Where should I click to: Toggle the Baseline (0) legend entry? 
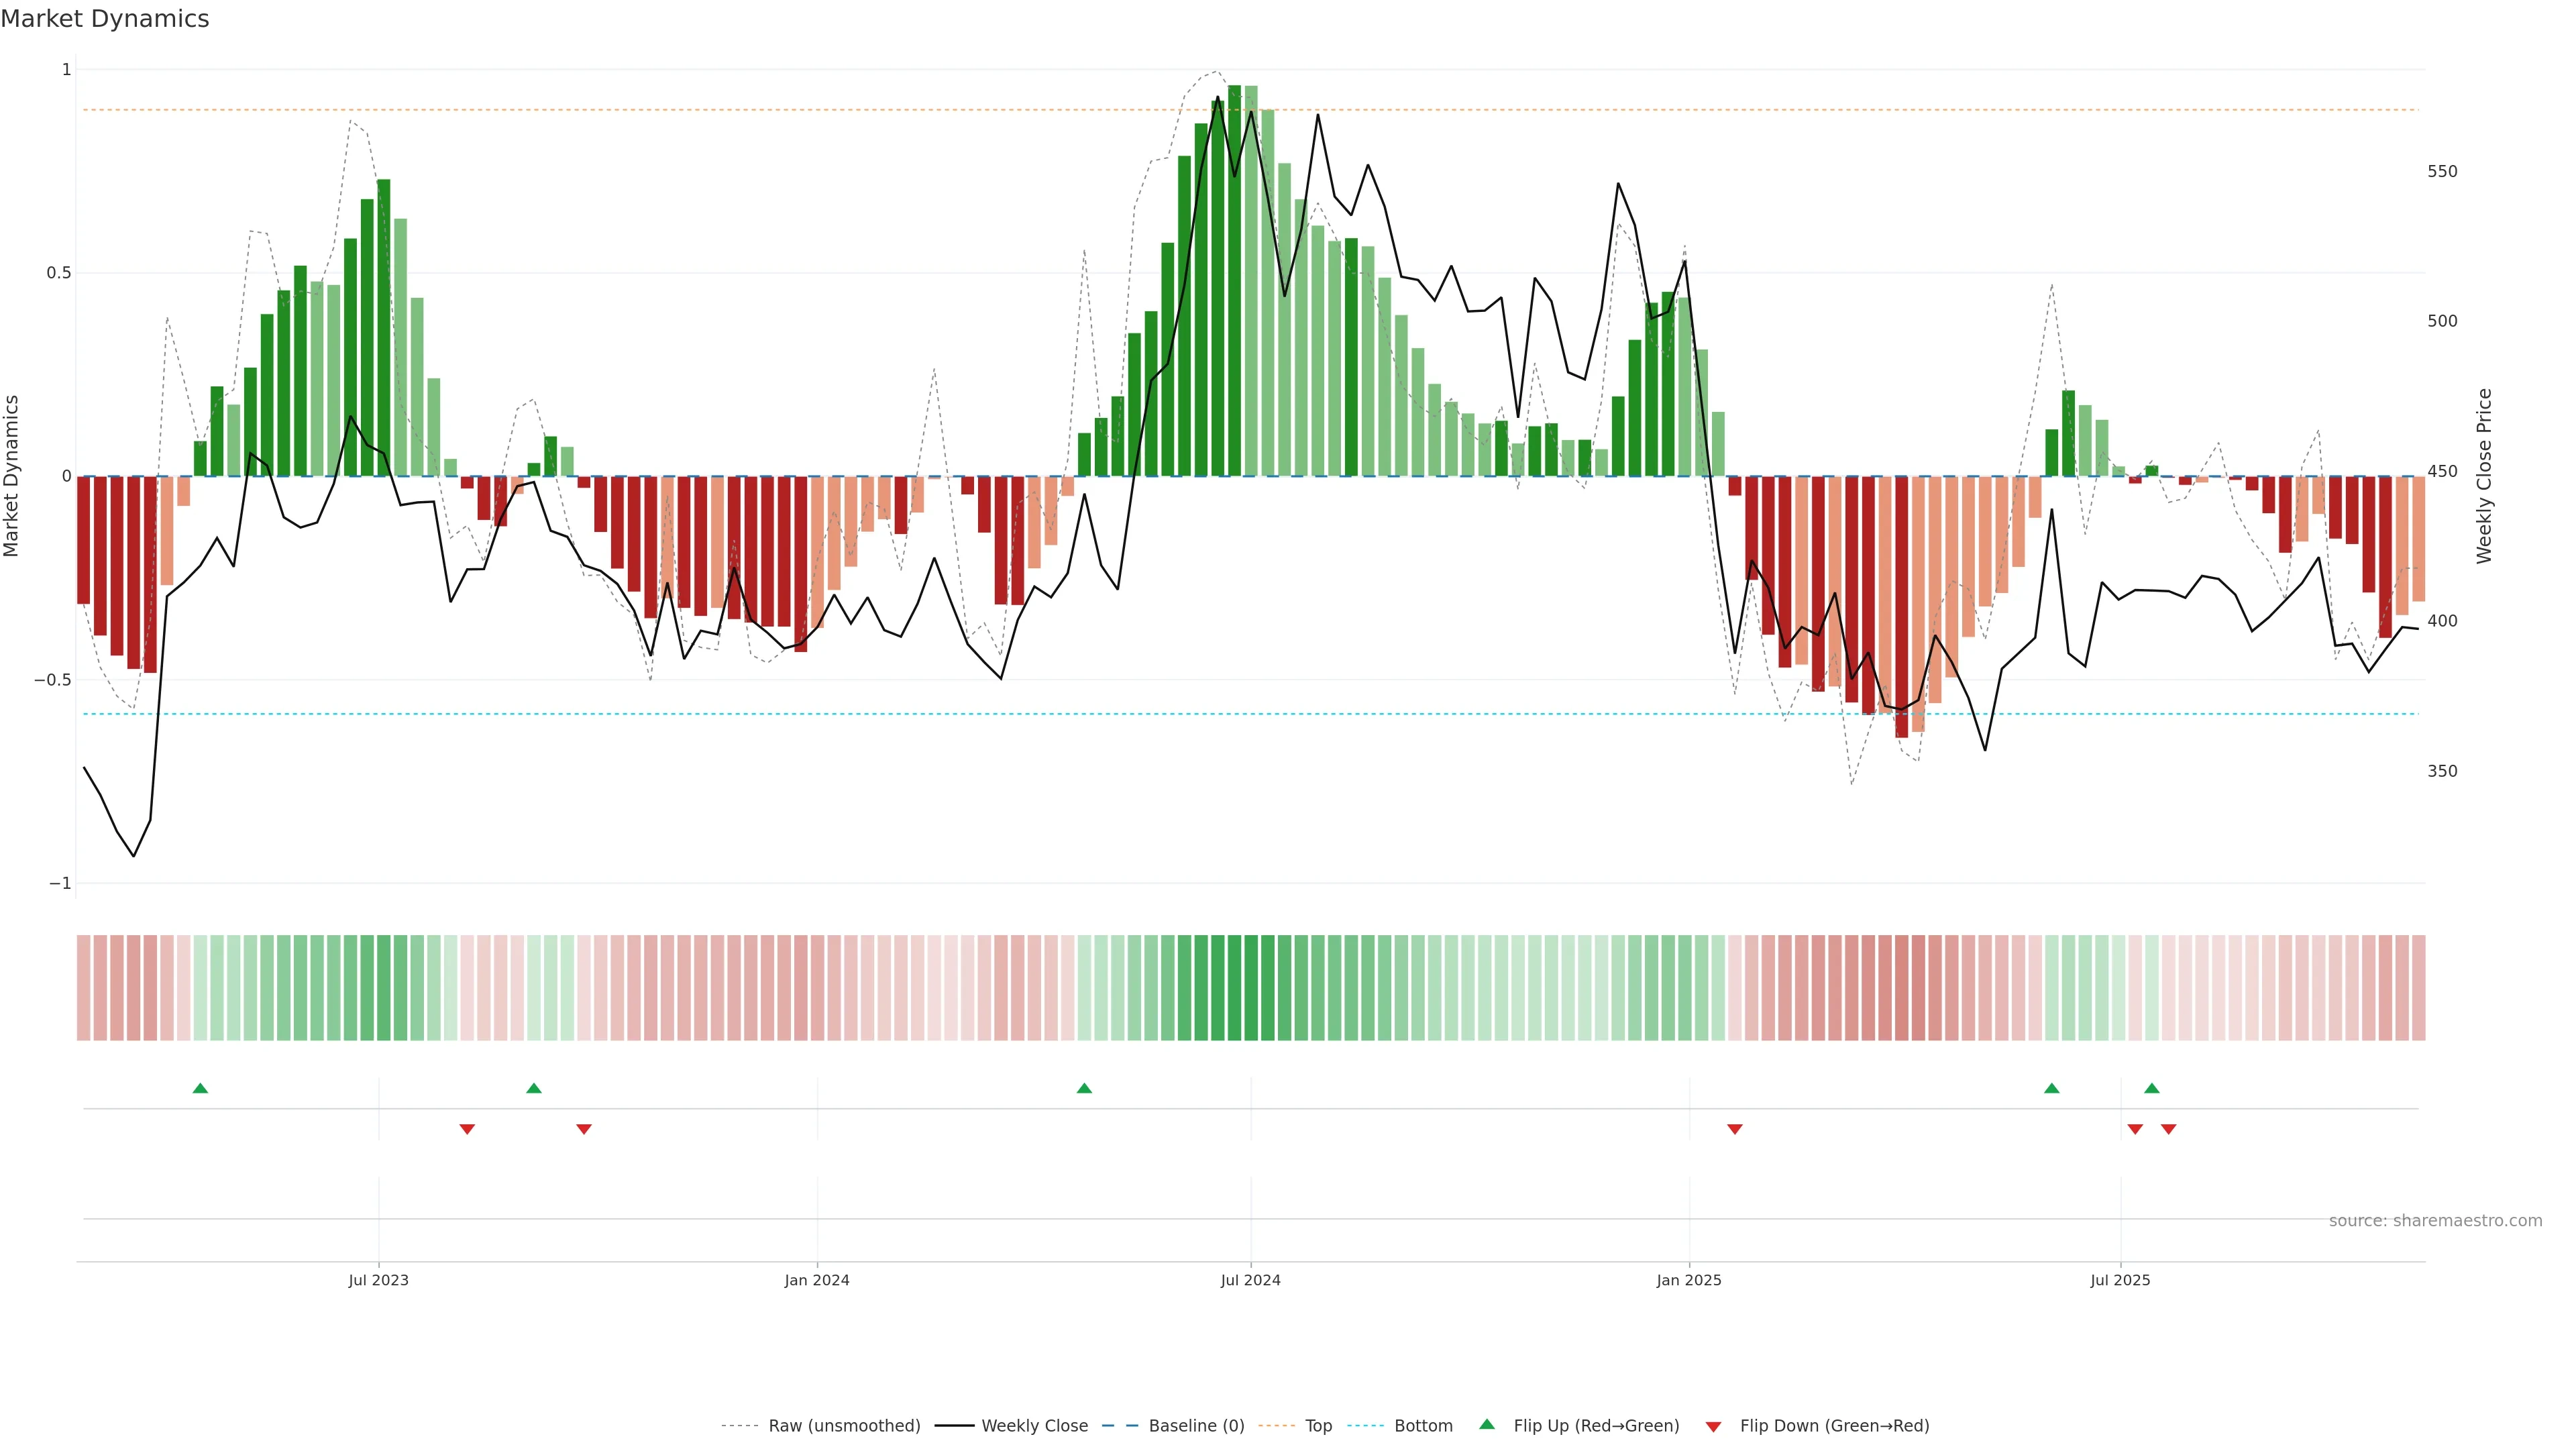[x=1196, y=1426]
